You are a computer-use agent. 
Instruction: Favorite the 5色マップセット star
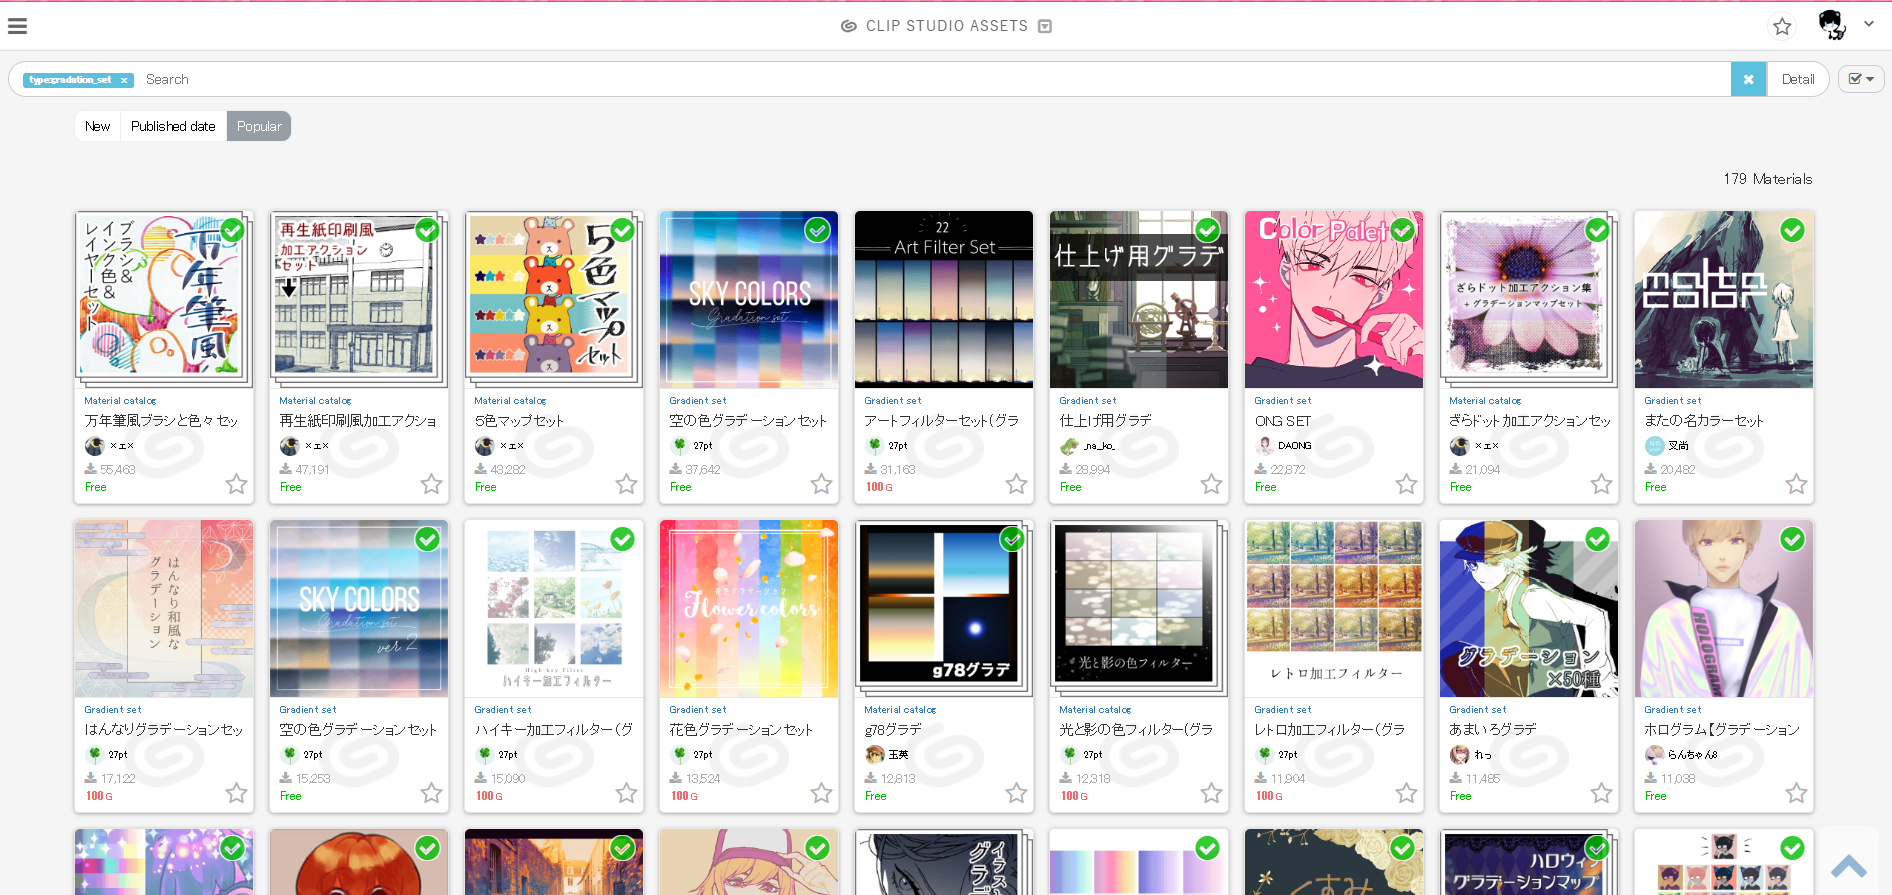point(626,484)
